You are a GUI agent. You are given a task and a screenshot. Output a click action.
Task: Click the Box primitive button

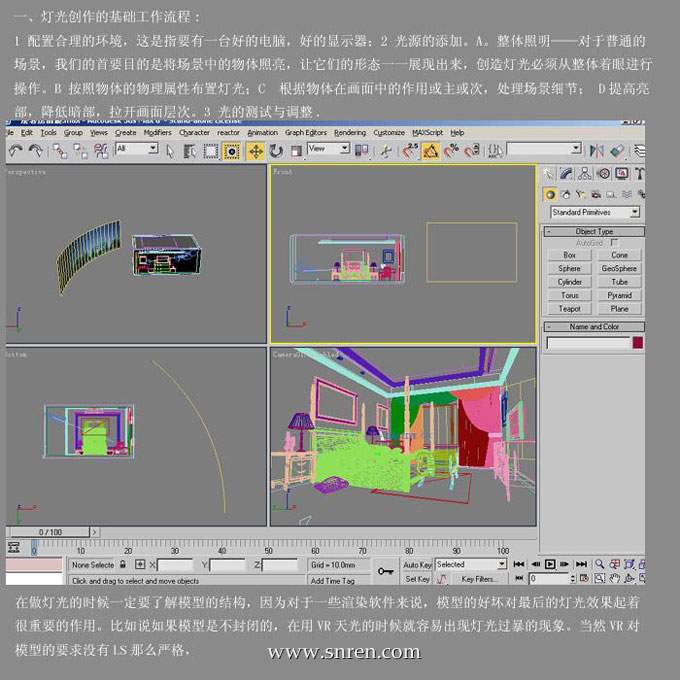[x=569, y=255]
